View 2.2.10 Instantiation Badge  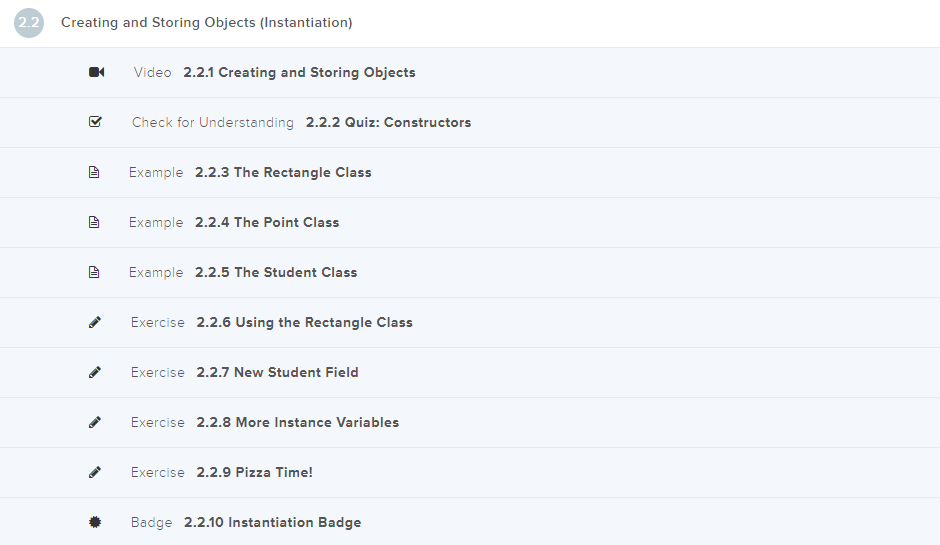click(x=272, y=522)
